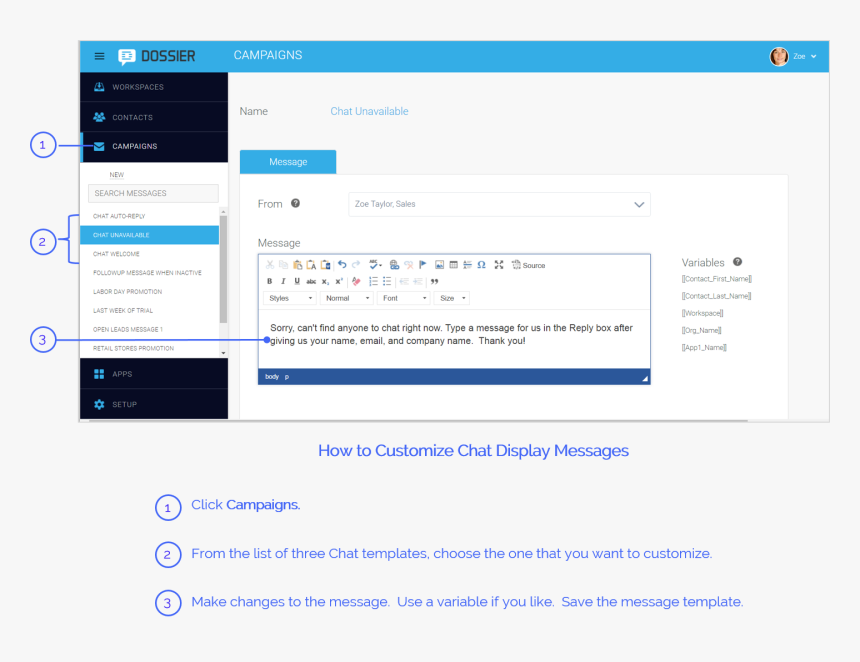Toggle the Source view button
This screenshot has width=860, height=662.
(x=528, y=265)
